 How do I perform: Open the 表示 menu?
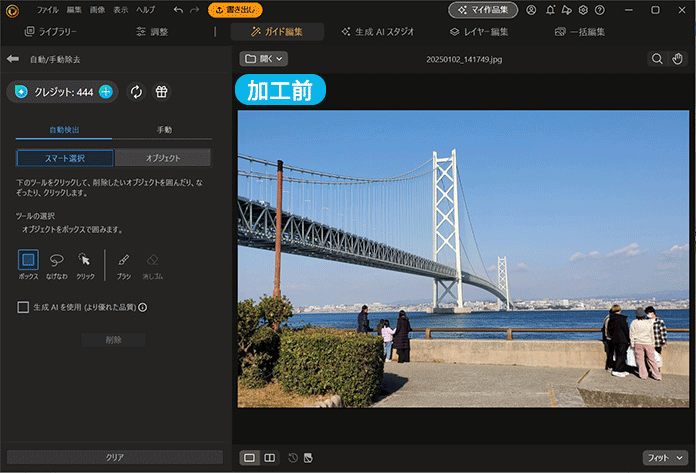click(120, 10)
